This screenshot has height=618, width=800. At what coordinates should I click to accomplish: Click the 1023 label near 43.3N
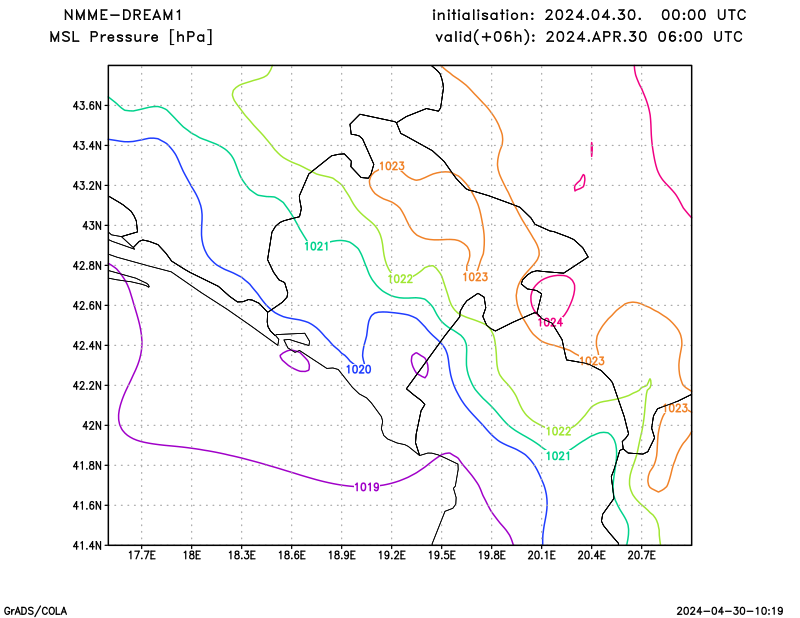tap(392, 166)
